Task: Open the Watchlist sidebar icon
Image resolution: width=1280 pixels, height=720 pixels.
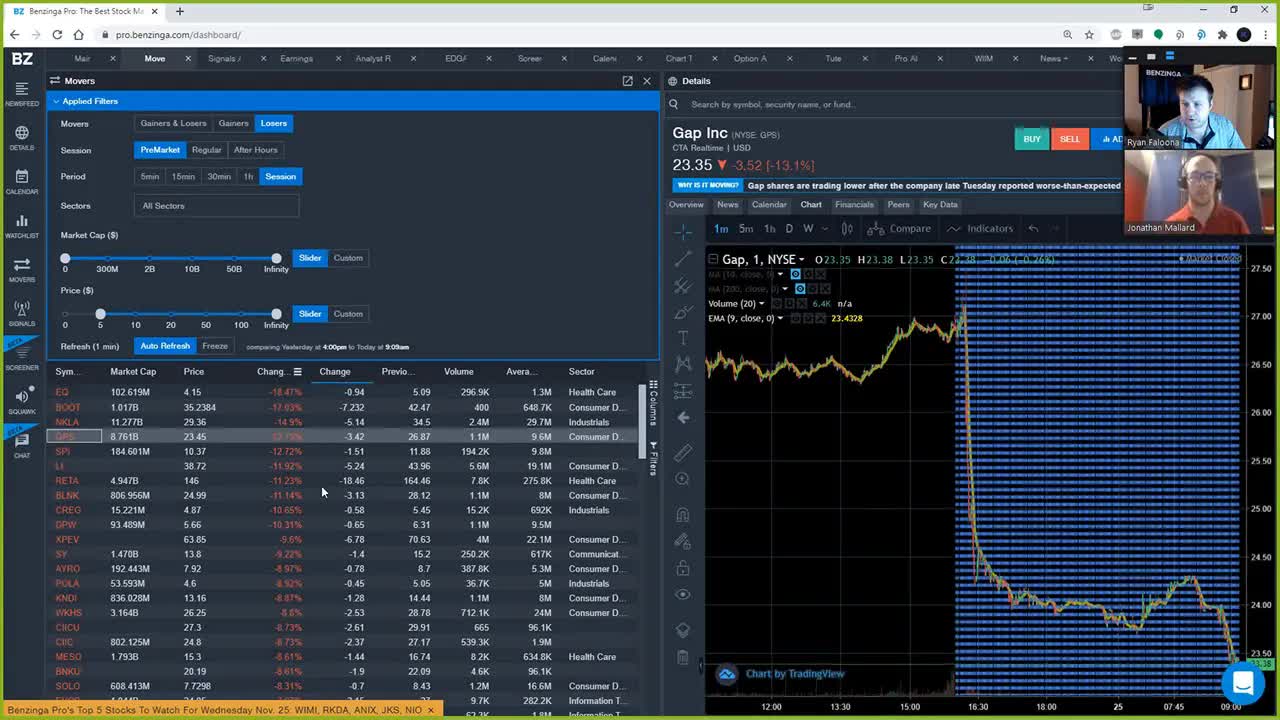Action: pyautogui.click(x=22, y=226)
